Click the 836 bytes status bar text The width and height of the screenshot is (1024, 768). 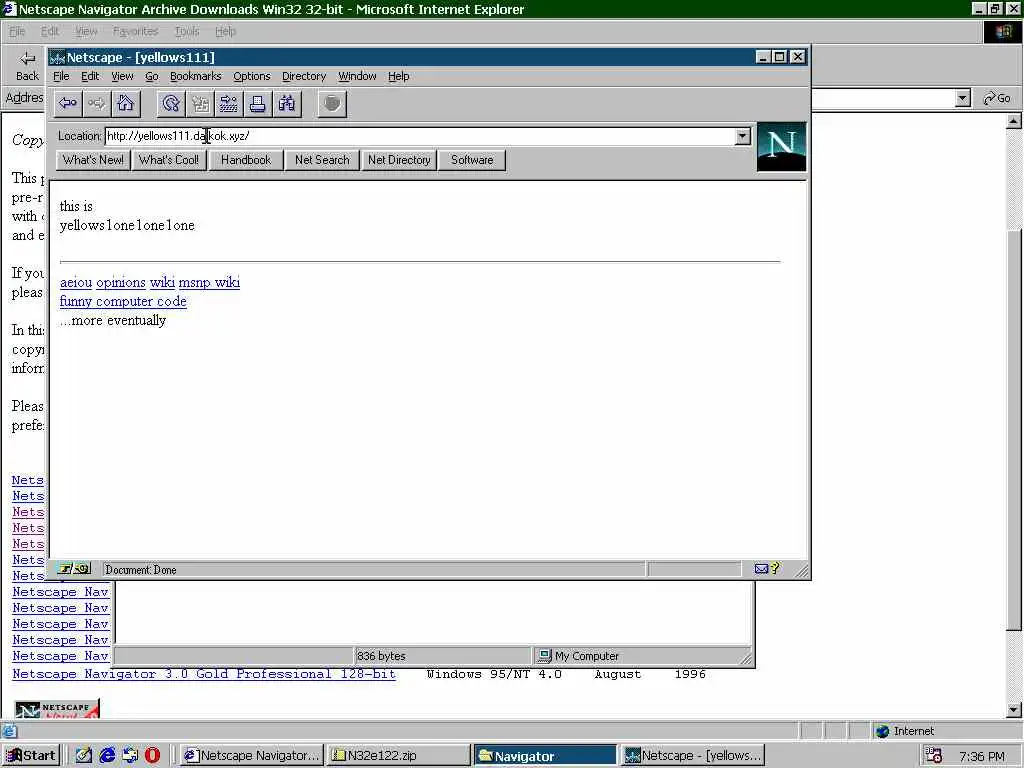381,656
